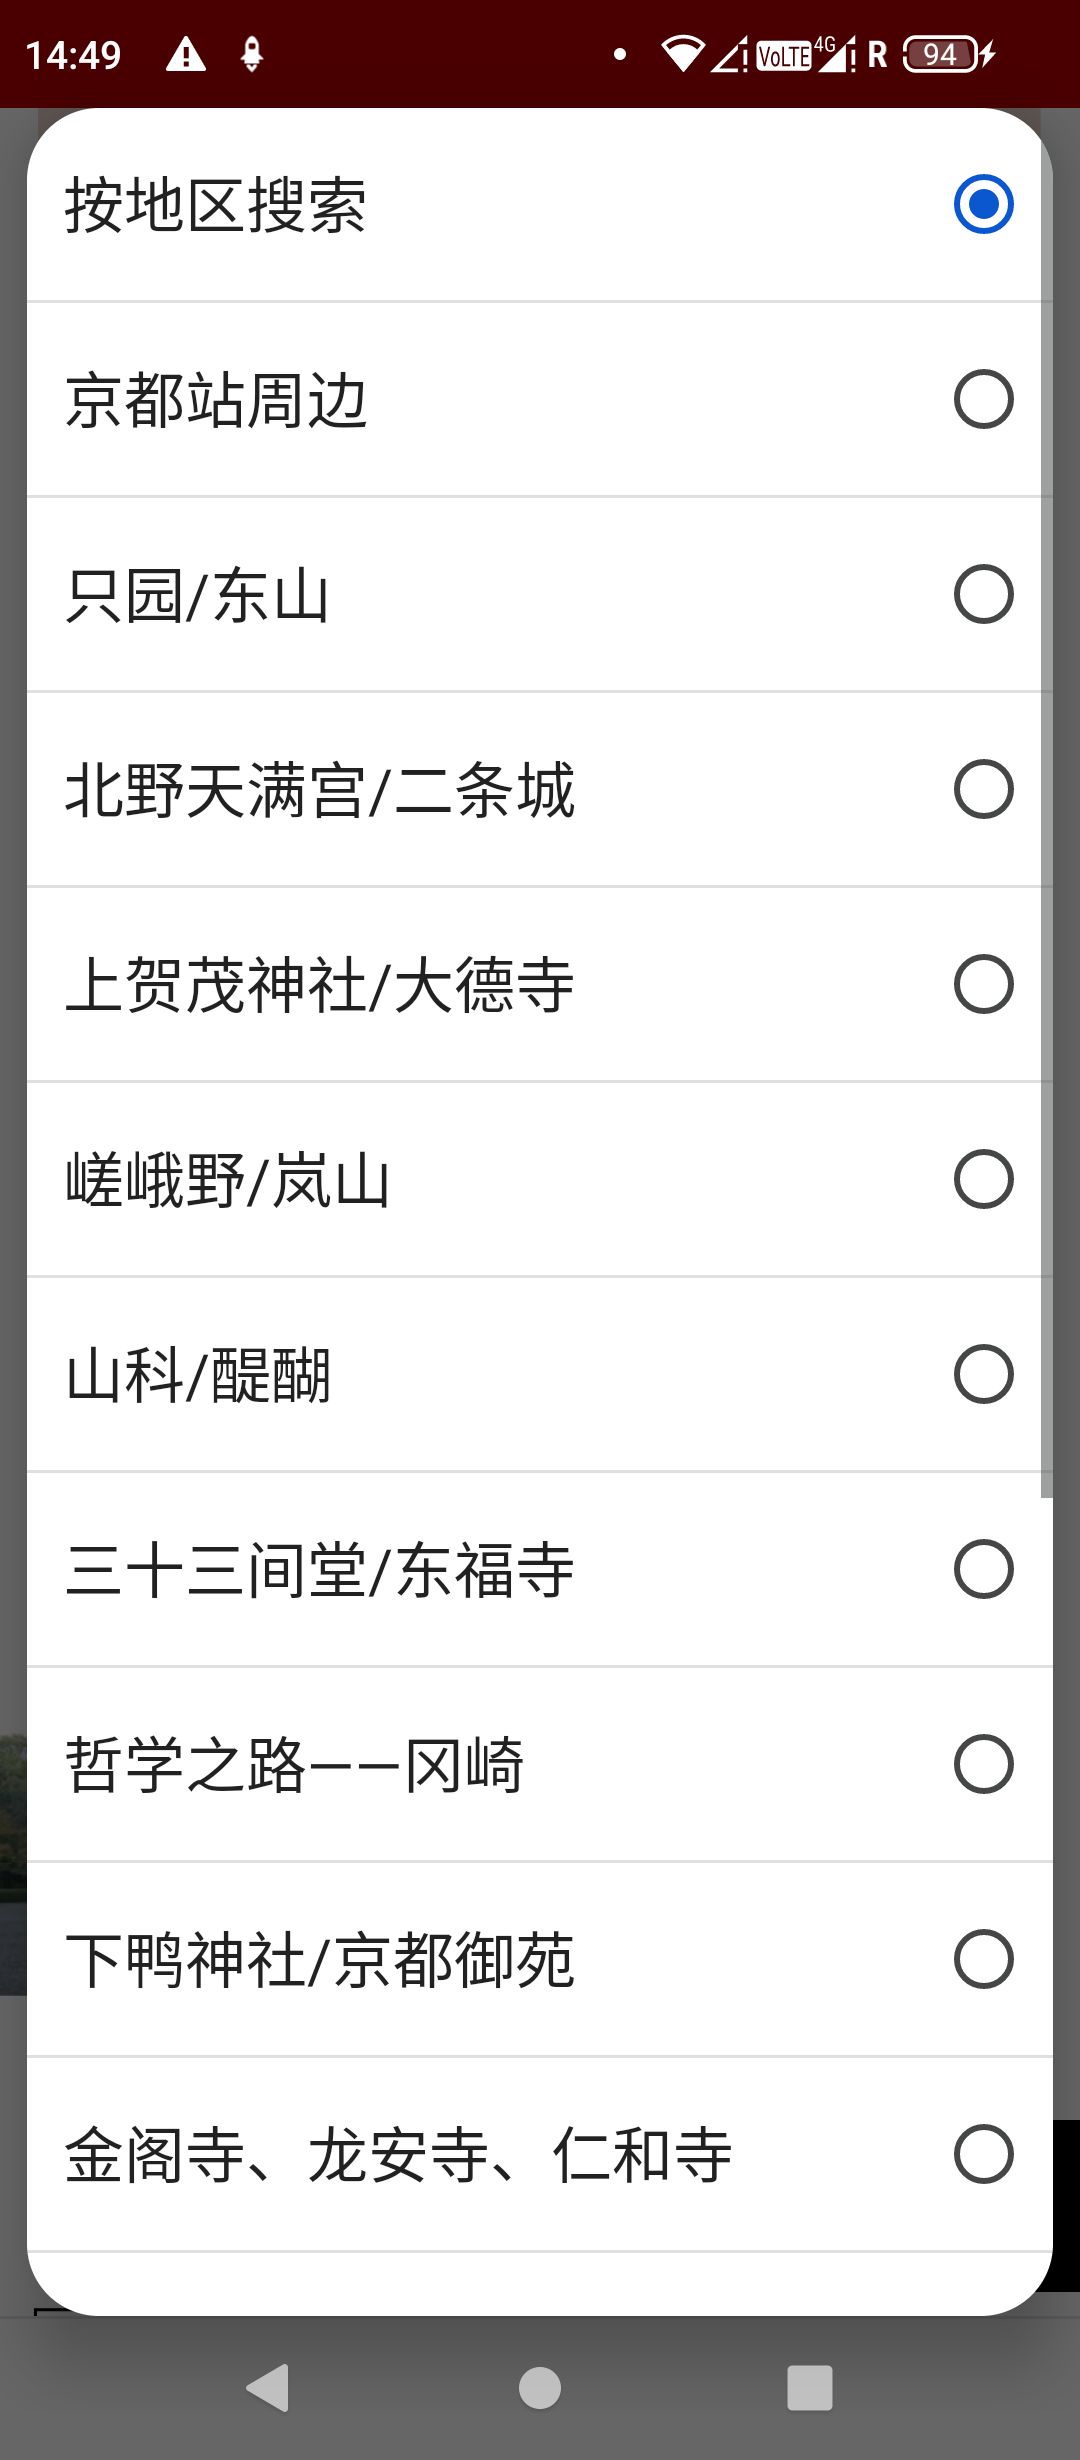Tap the VoLTE status bar icon

coord(784,56)
